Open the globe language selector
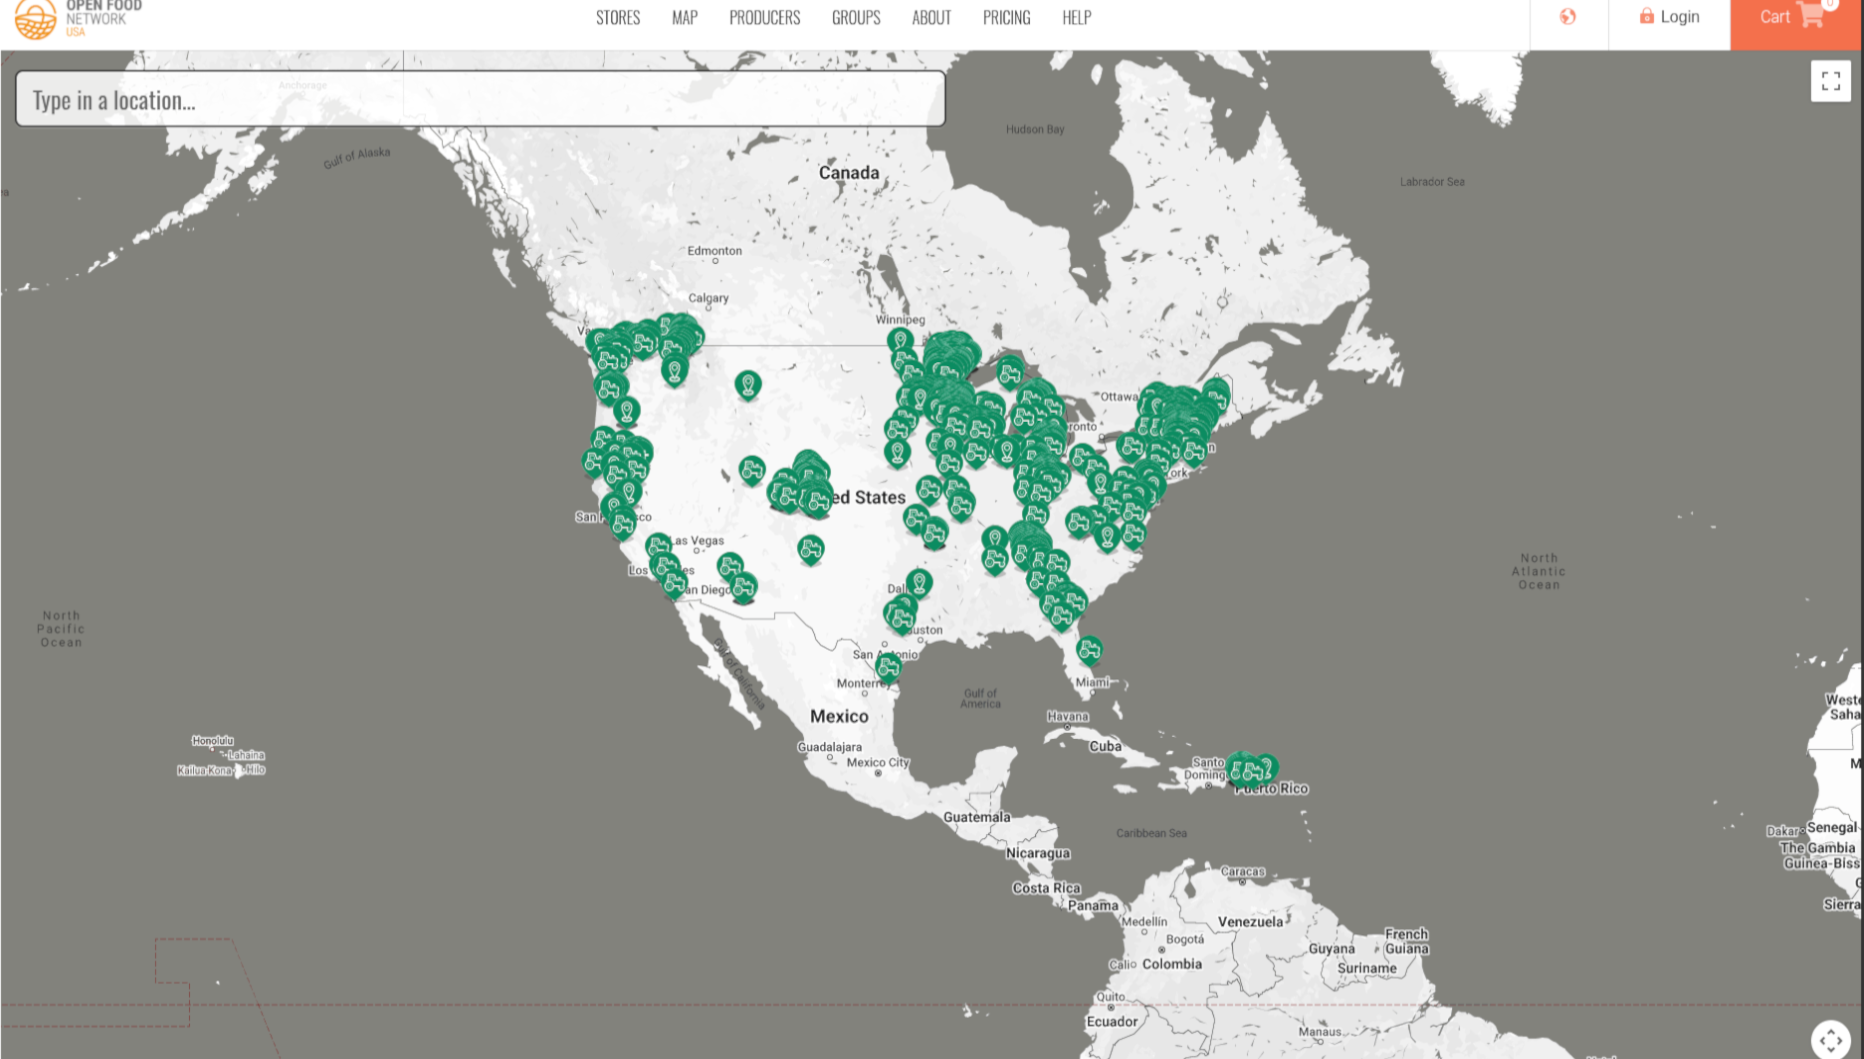Image resolution: width=1864 pixels, height=1059 pixels. click(x=1567, y=17)
